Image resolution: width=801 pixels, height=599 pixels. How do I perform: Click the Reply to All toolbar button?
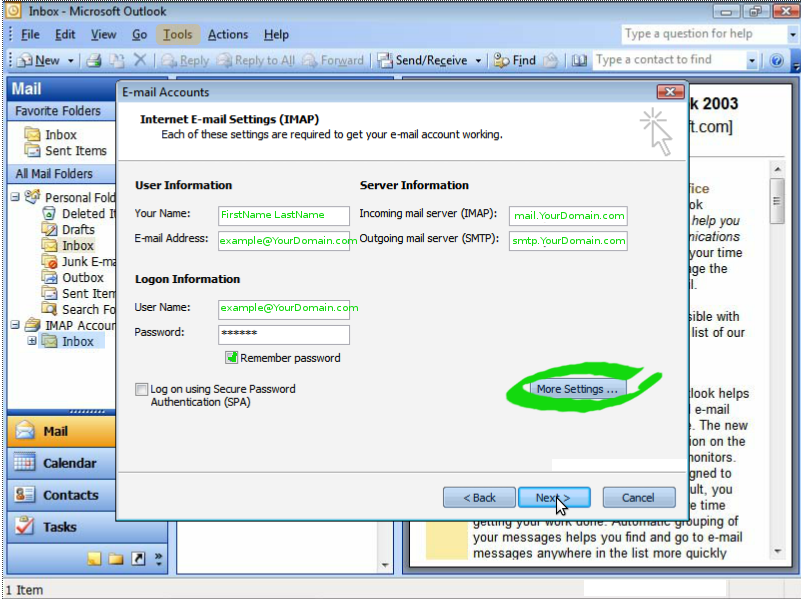coord(255,60)
